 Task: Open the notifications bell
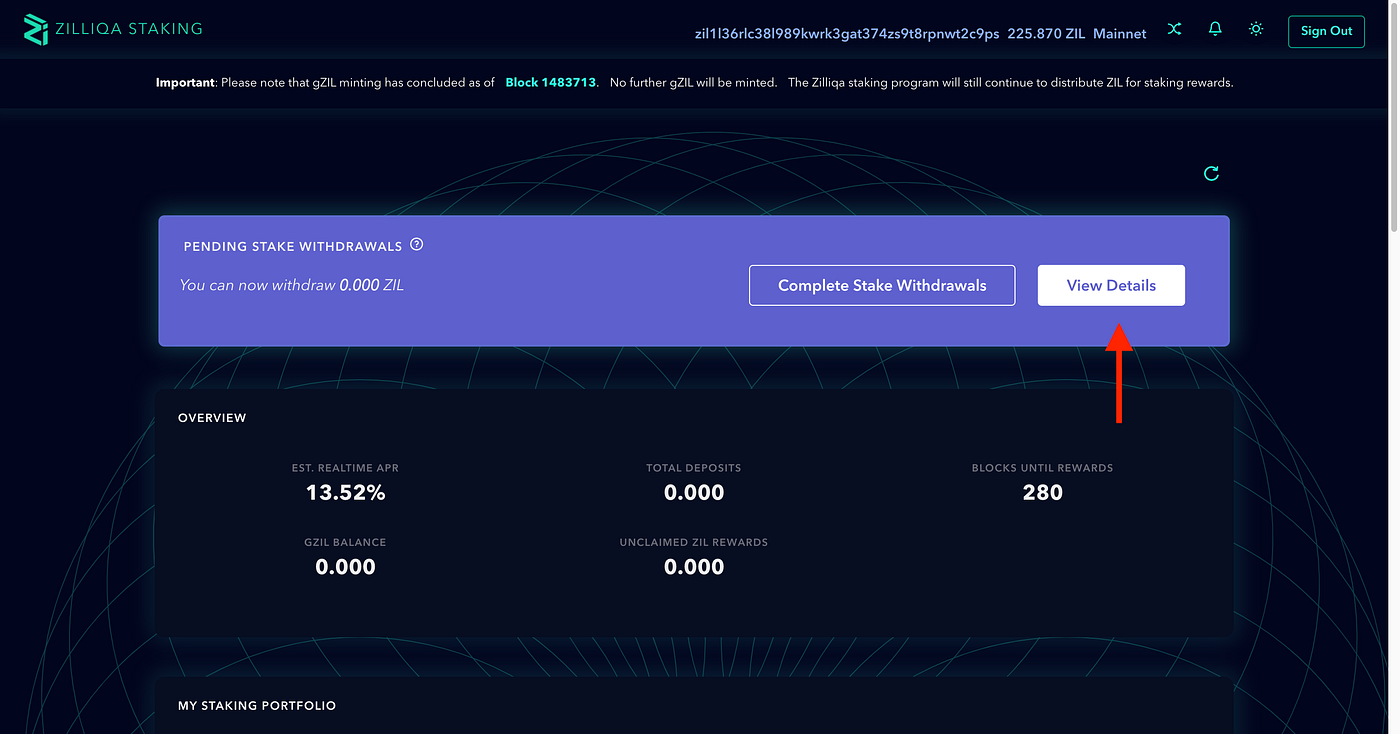coord(1215,30)
